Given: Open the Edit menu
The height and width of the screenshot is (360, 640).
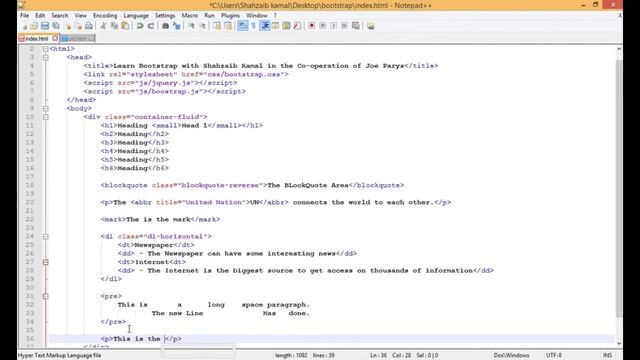Looking at the screenshot, I should click(x=40, y=16).
